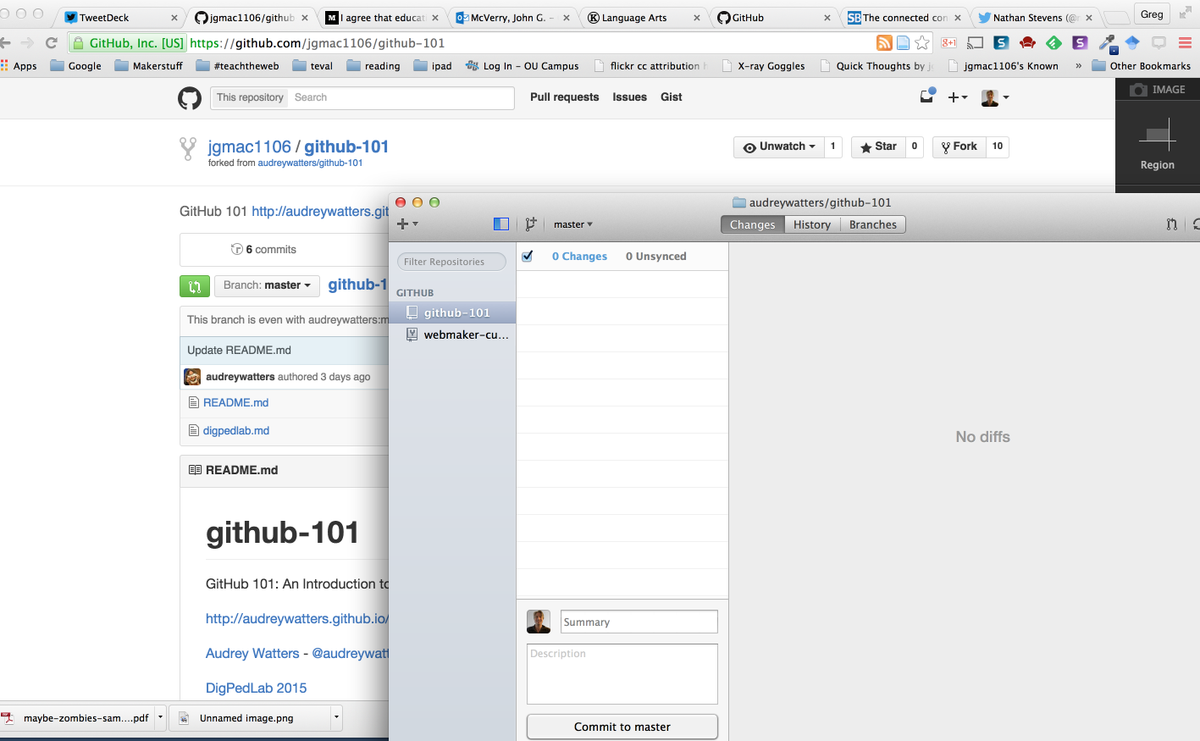Image resolution: width=1200 pixels, height=741 pixels.
Task: Open GitHub notifications inbox icon
Action: click(x=927, y=97)
